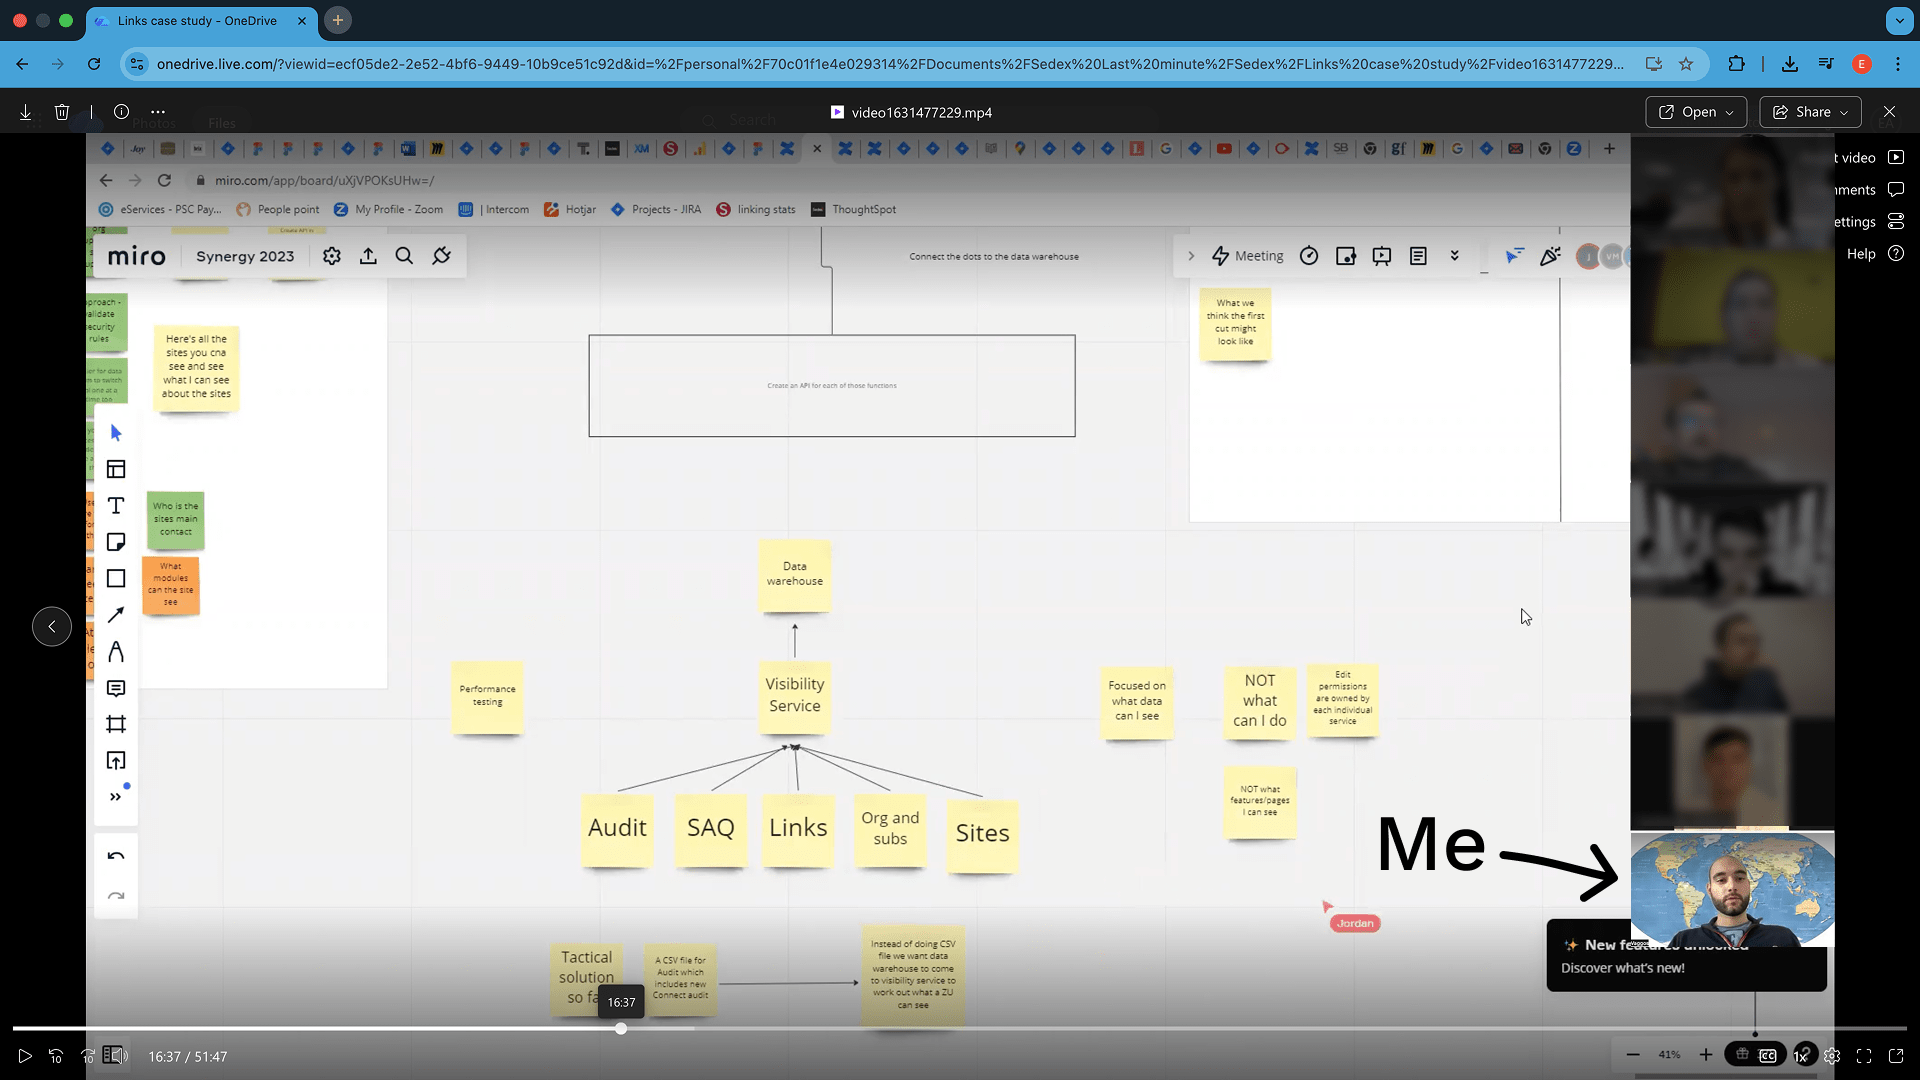Switch to Links case study browser tab
The width and height of the screenshot is (1920, 1080).
(x=197, y=20)
